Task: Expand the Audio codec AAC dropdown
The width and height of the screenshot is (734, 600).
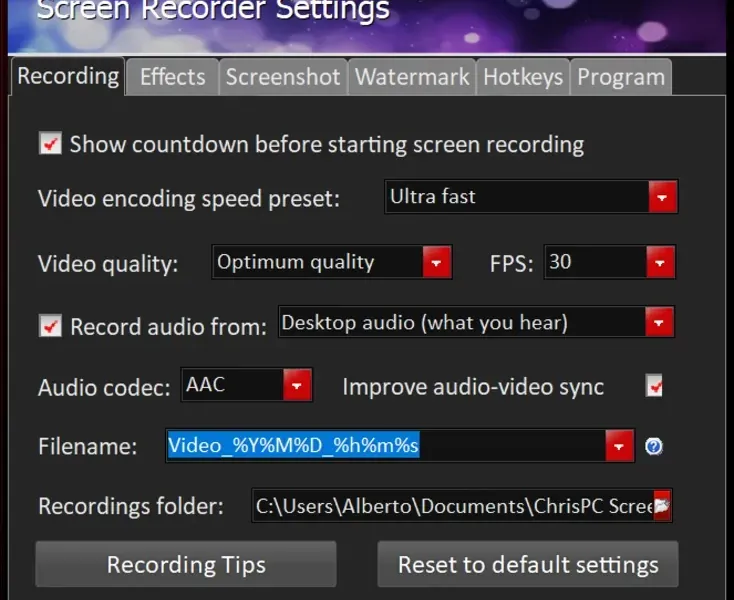Action: pyautogui.click(x=297, y=385)
